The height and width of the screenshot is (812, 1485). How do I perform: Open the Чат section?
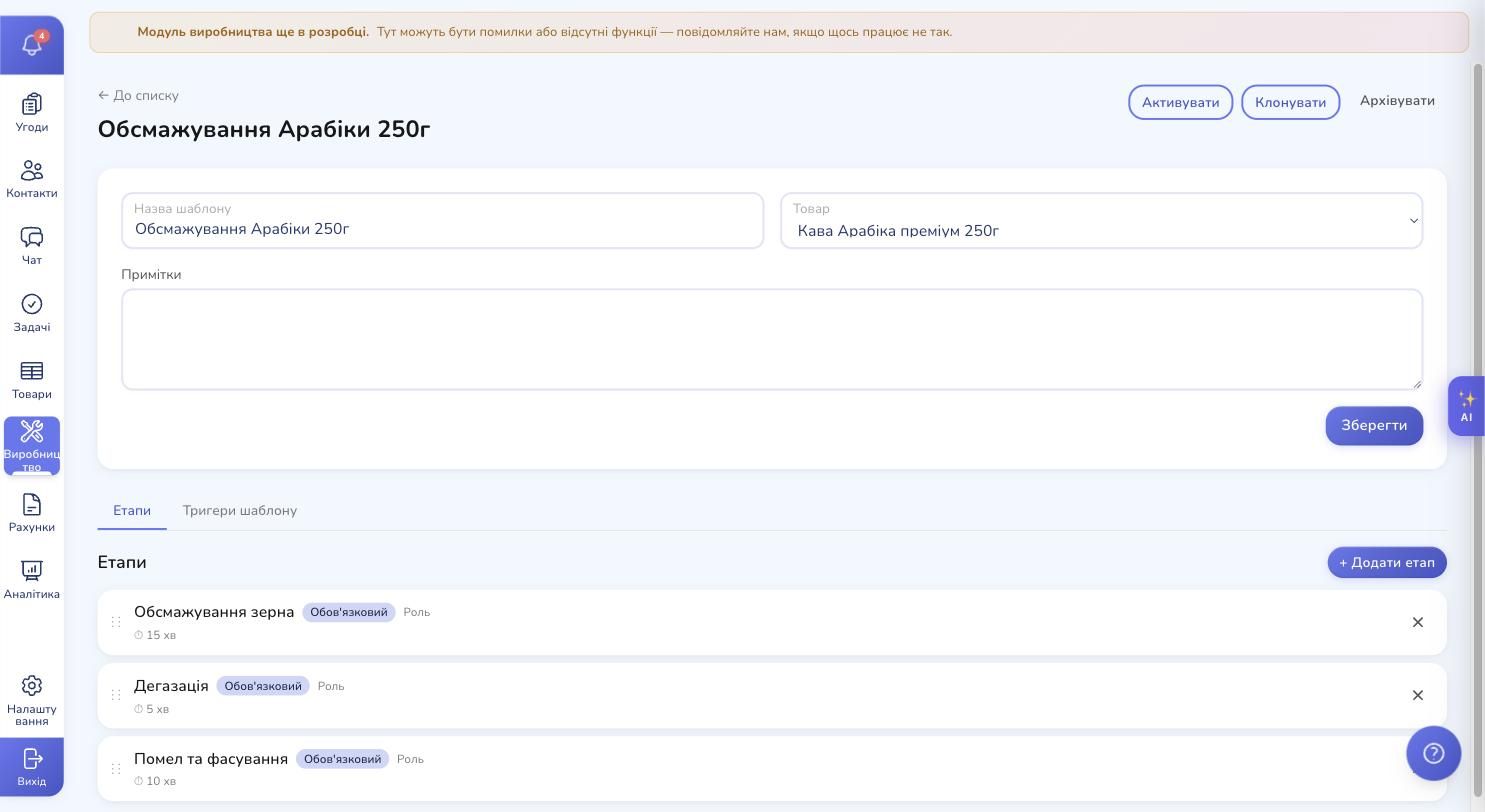(x=32, y=246)
